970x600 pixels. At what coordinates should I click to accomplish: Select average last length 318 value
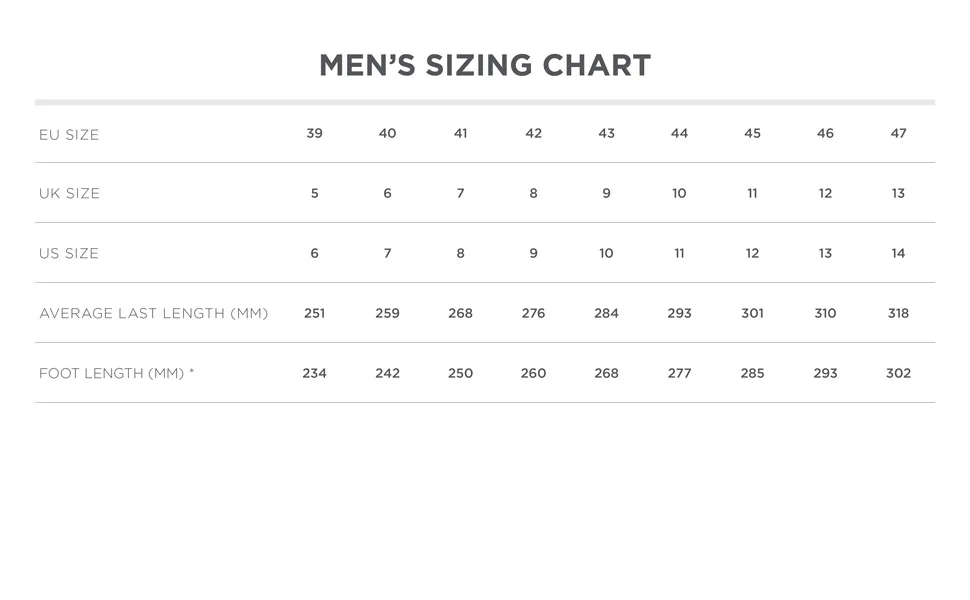[898, 314]
